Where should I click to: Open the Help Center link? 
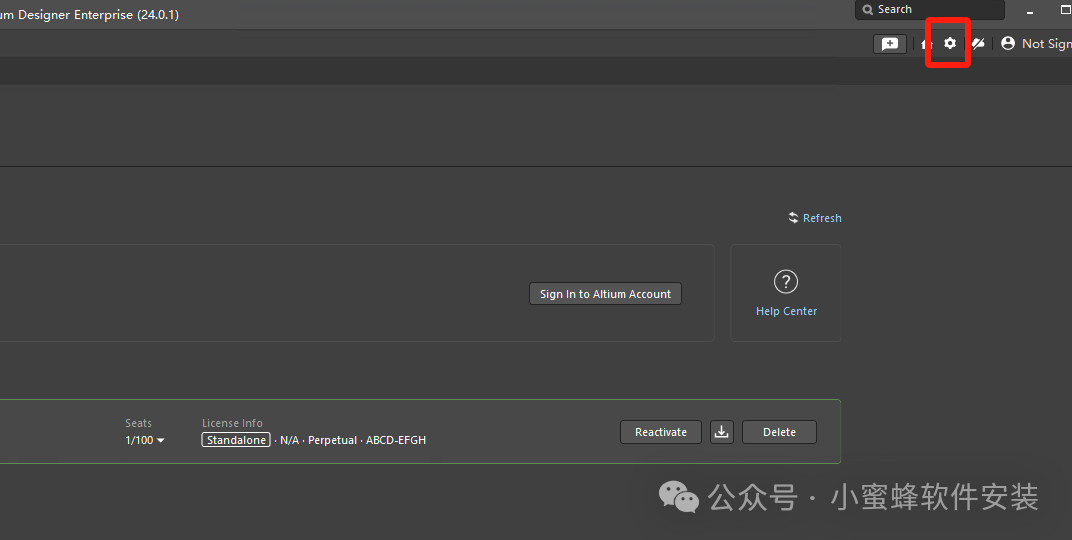point(786,311)
